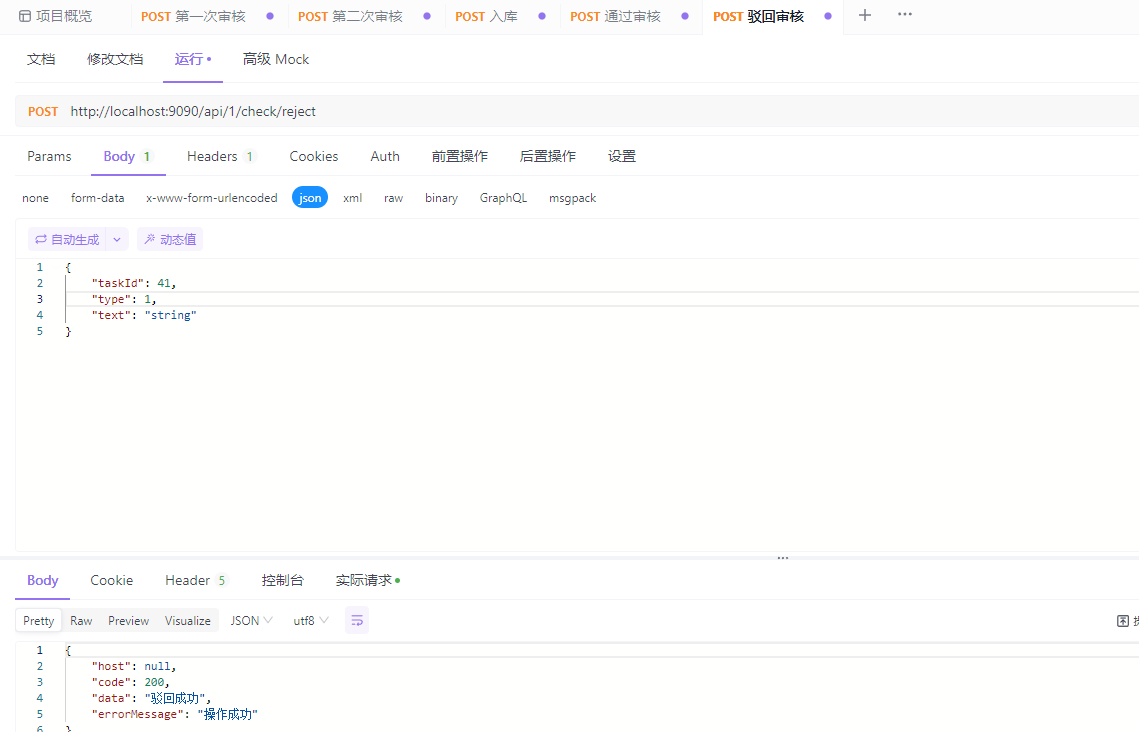
Task: Select the xml body format
Action: (x=352, y=197)
